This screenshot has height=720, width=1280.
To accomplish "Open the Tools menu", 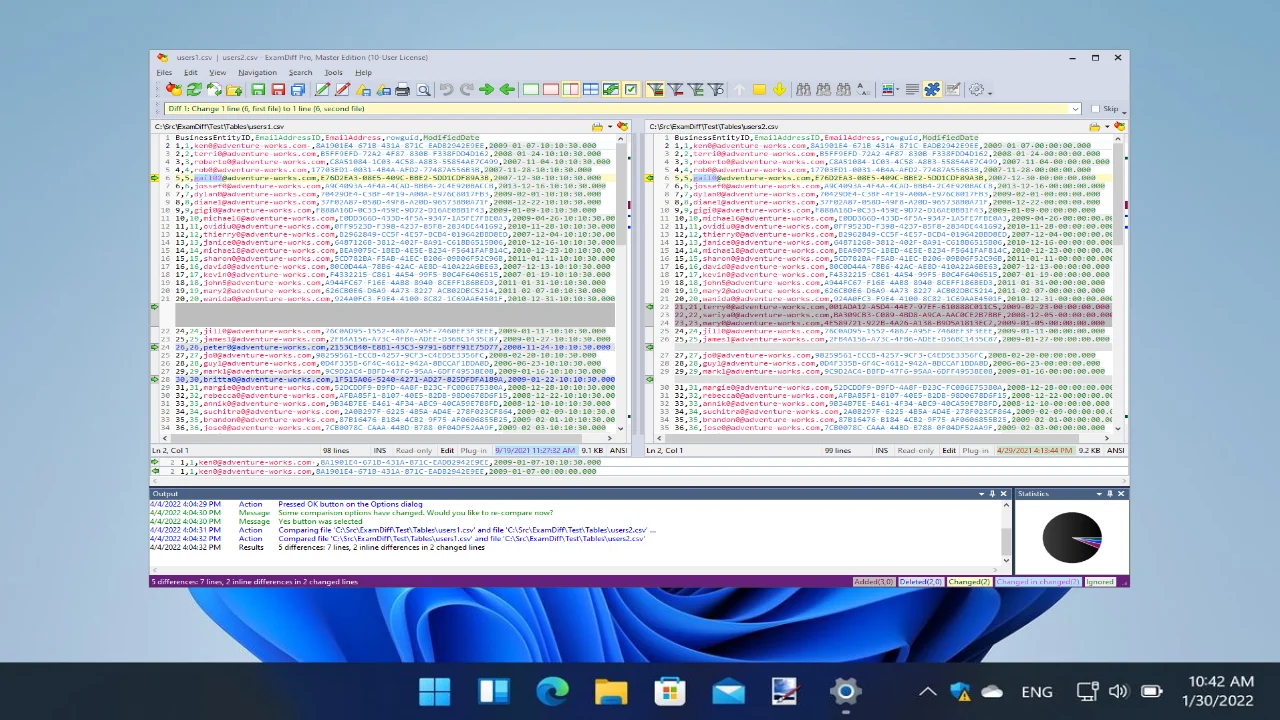I will (x=334, y=72).
